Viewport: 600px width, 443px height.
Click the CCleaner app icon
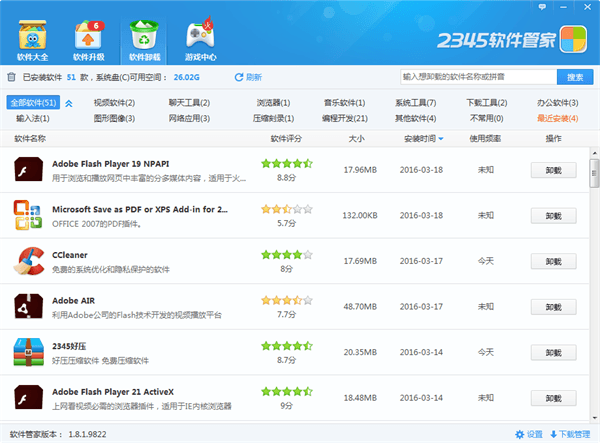tap(27, 262)
